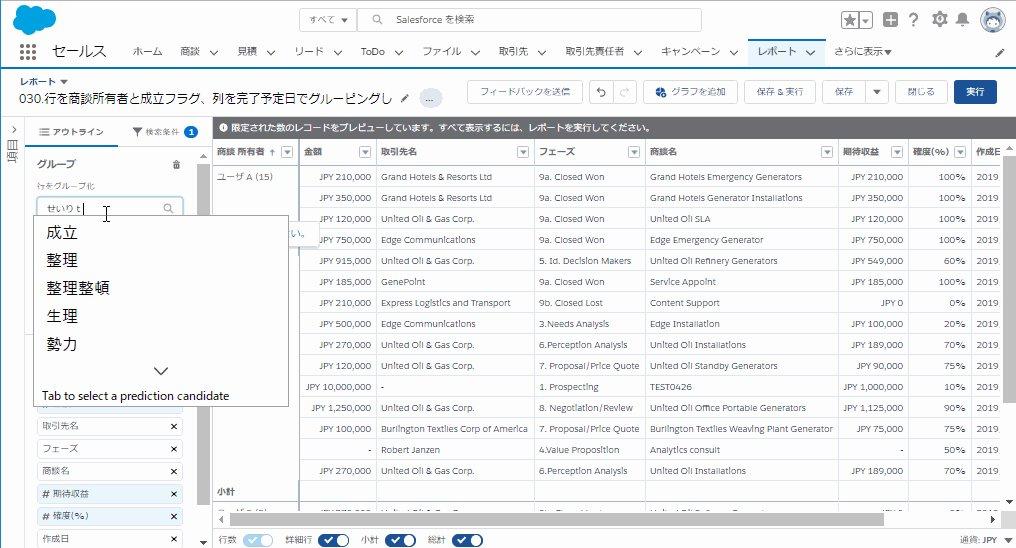Click the Salesforce を検索 search field
Image resolution: width=1016 pixels, height=548 pixels.
tap(529, 19)
